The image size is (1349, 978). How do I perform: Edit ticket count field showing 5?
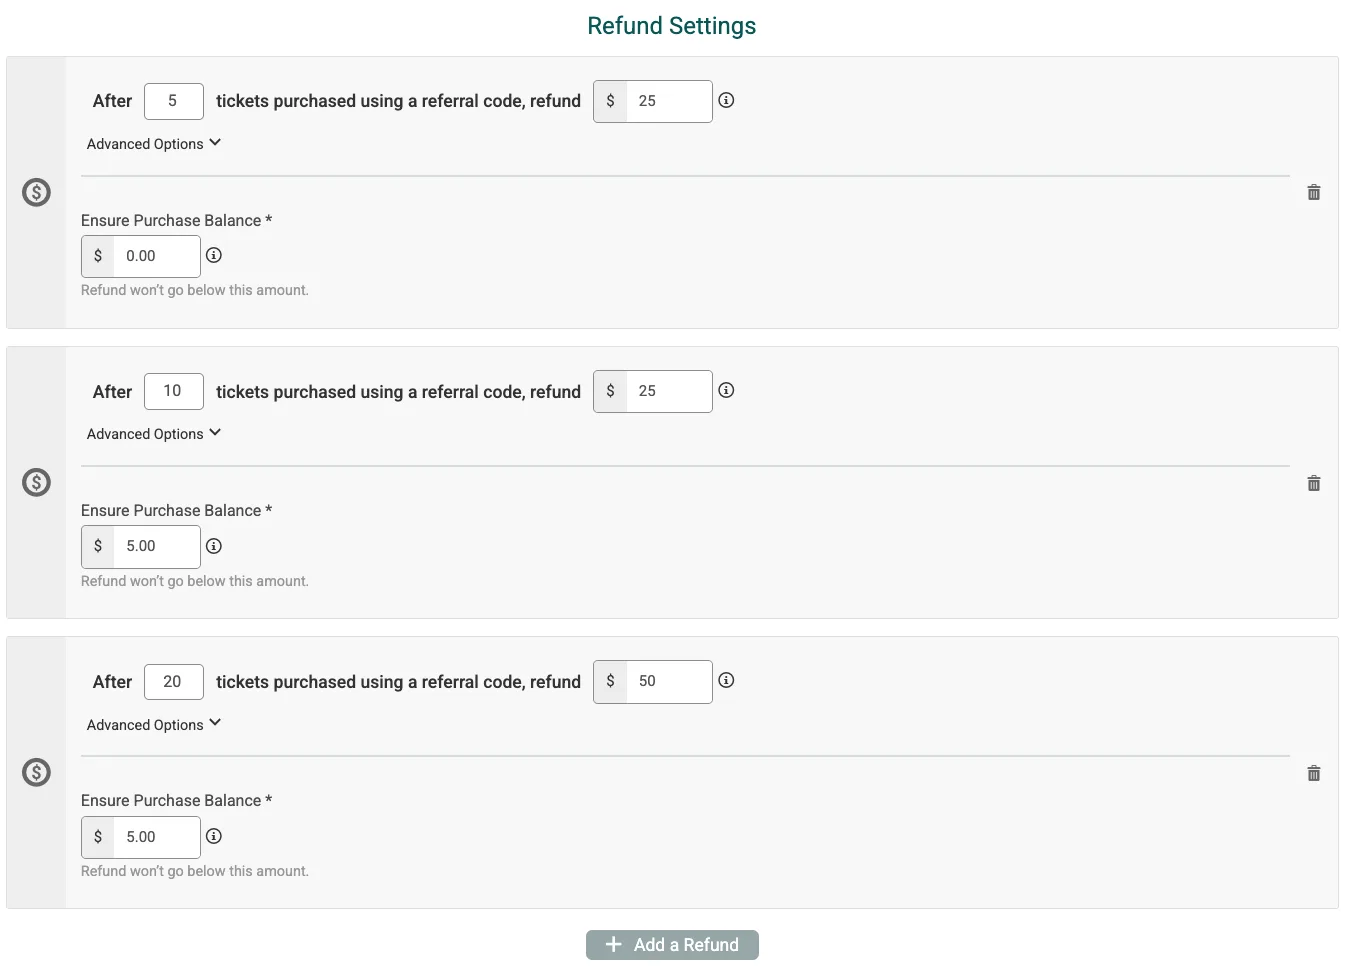(x=174, y=101)
